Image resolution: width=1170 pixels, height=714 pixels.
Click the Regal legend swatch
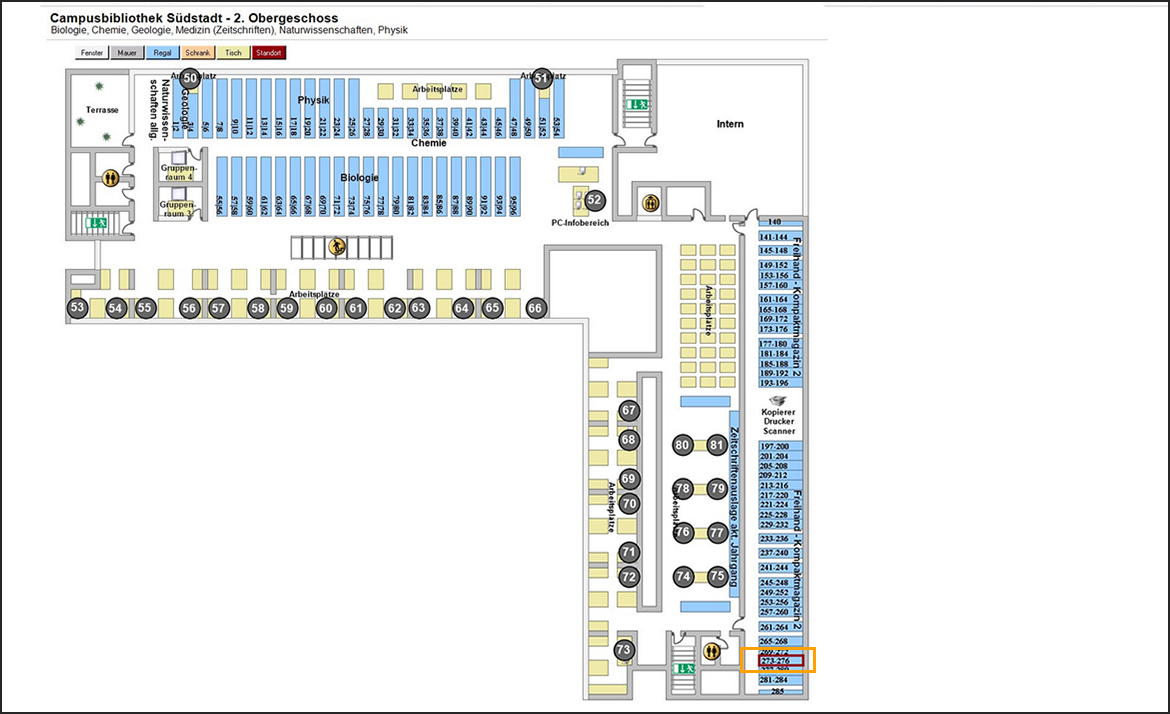163,53
